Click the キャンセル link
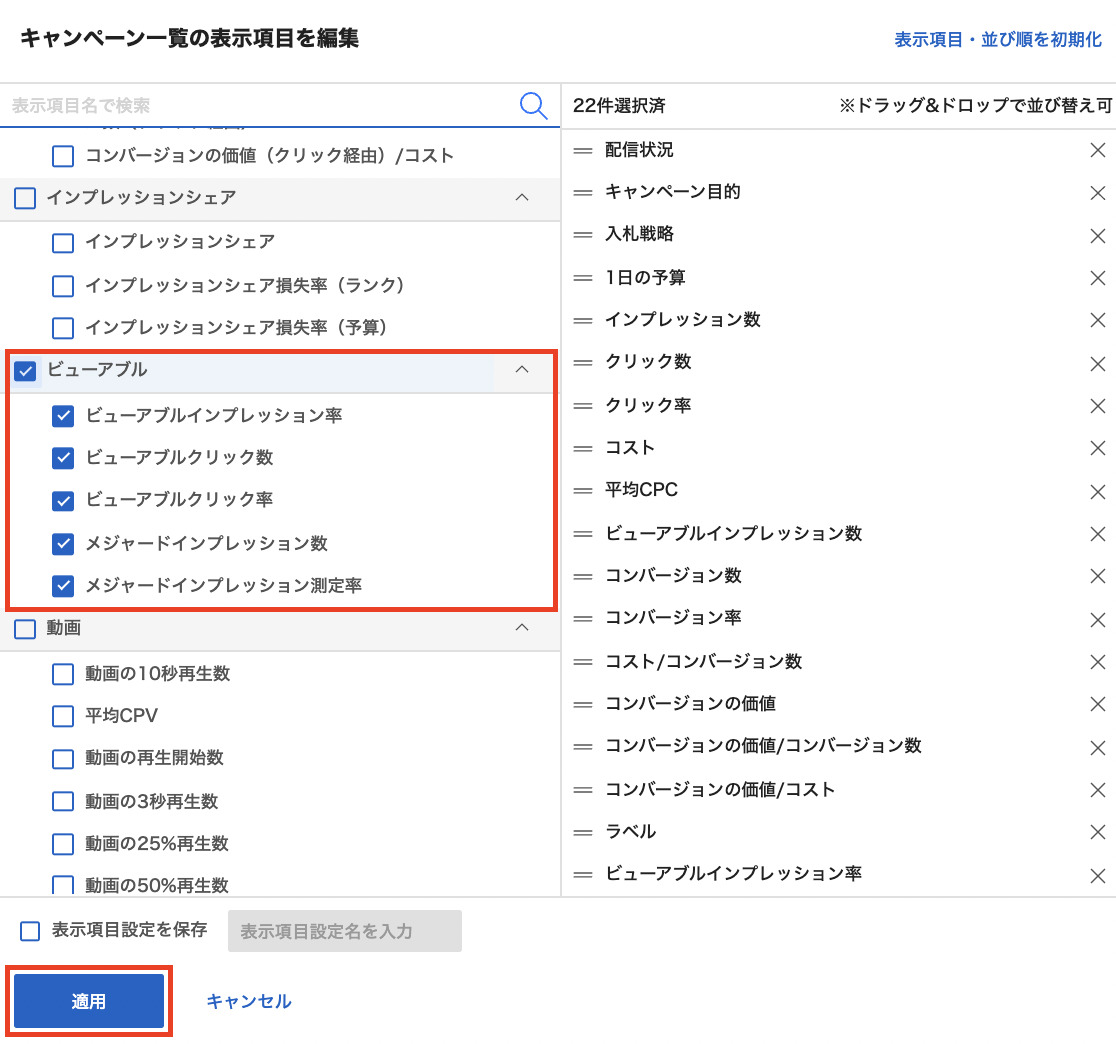The width and height of the screenshot is (1116, 1044). pyautogui.click(x=249, y=1001)
